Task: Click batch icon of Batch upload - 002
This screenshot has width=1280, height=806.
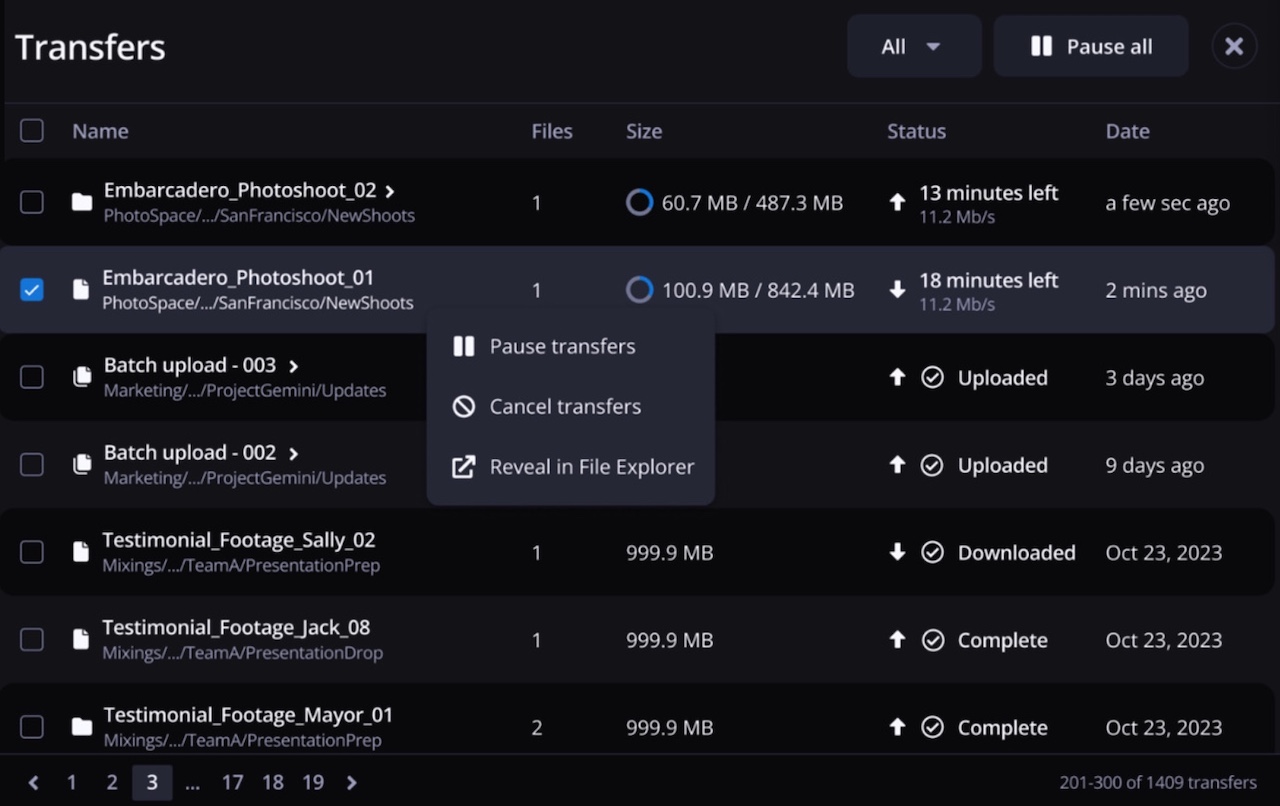Action: [82, 465]
